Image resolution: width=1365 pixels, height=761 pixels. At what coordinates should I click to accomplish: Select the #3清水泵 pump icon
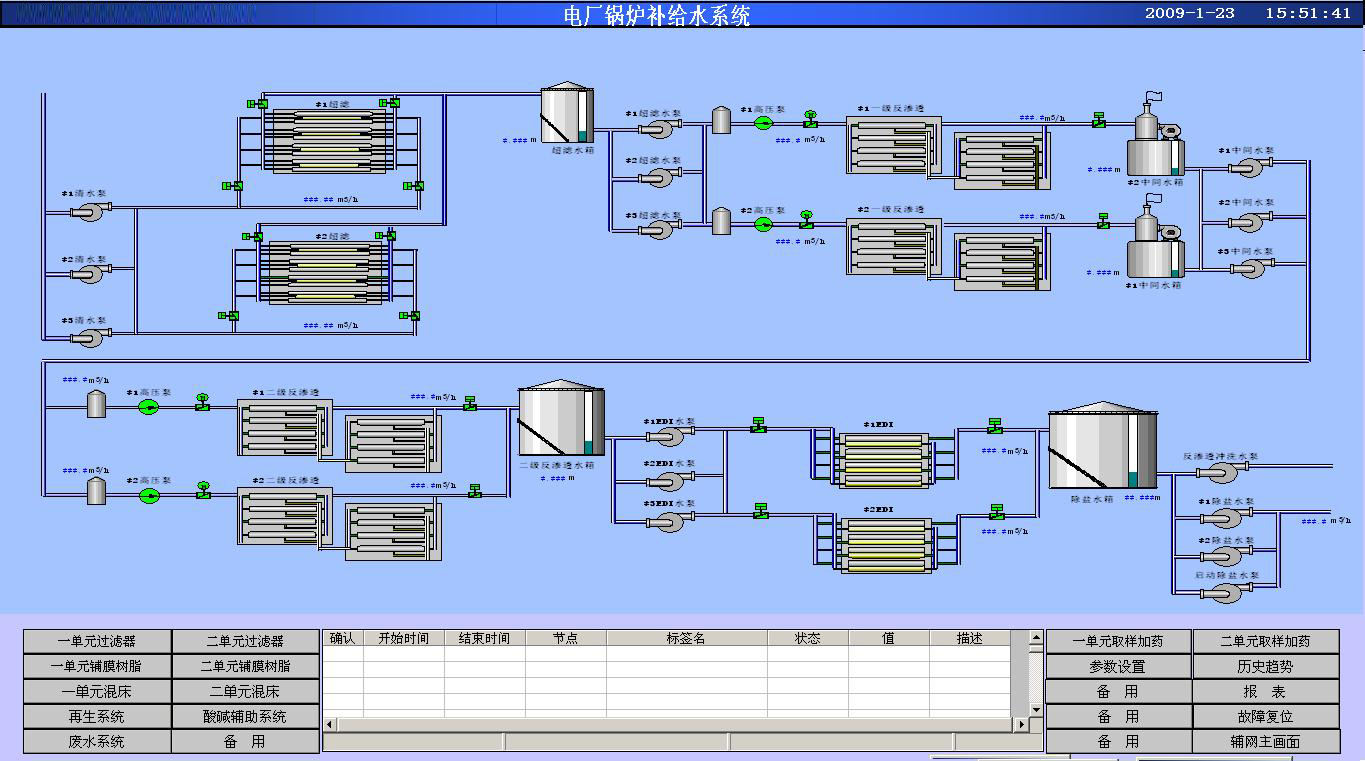(x=89, y=337)
